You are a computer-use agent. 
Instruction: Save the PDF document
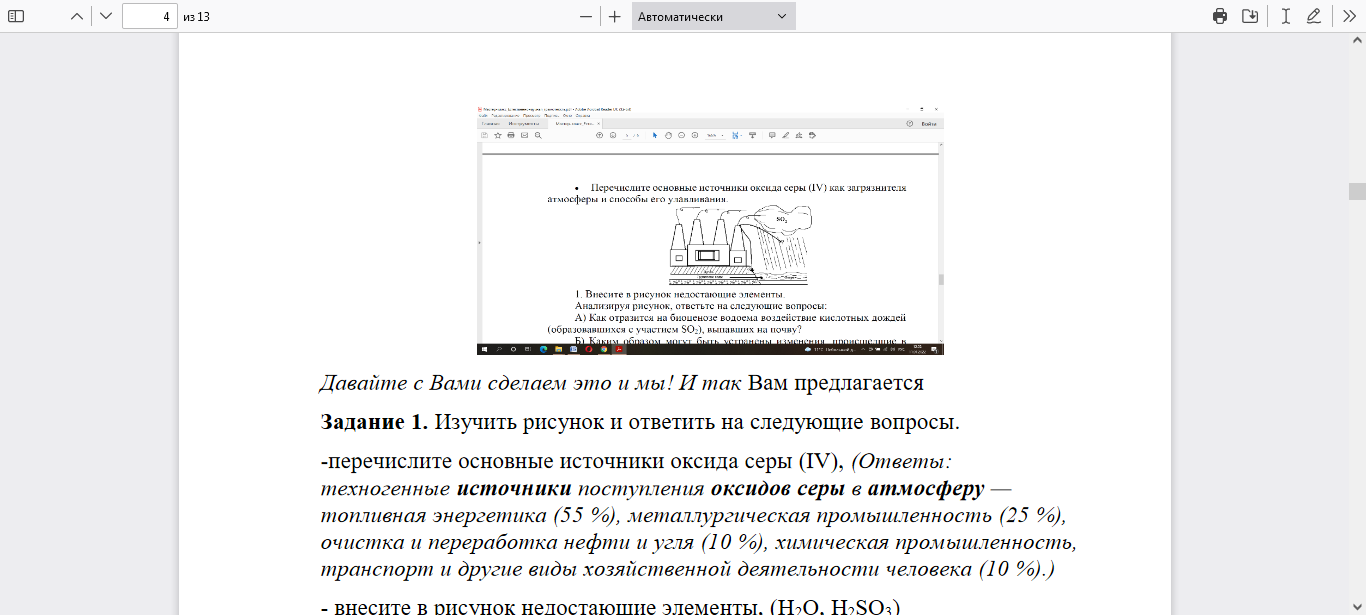click(1250, 16)
